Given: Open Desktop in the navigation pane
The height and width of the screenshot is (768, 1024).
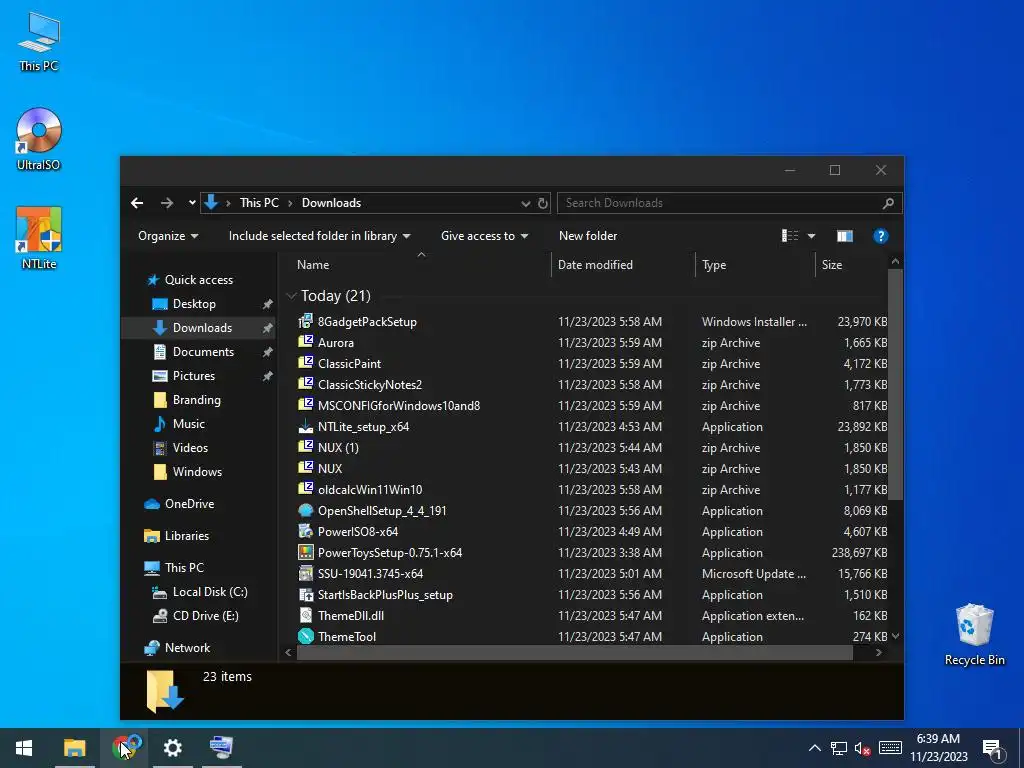Looking at the screenshot, I should click(194, 304).
